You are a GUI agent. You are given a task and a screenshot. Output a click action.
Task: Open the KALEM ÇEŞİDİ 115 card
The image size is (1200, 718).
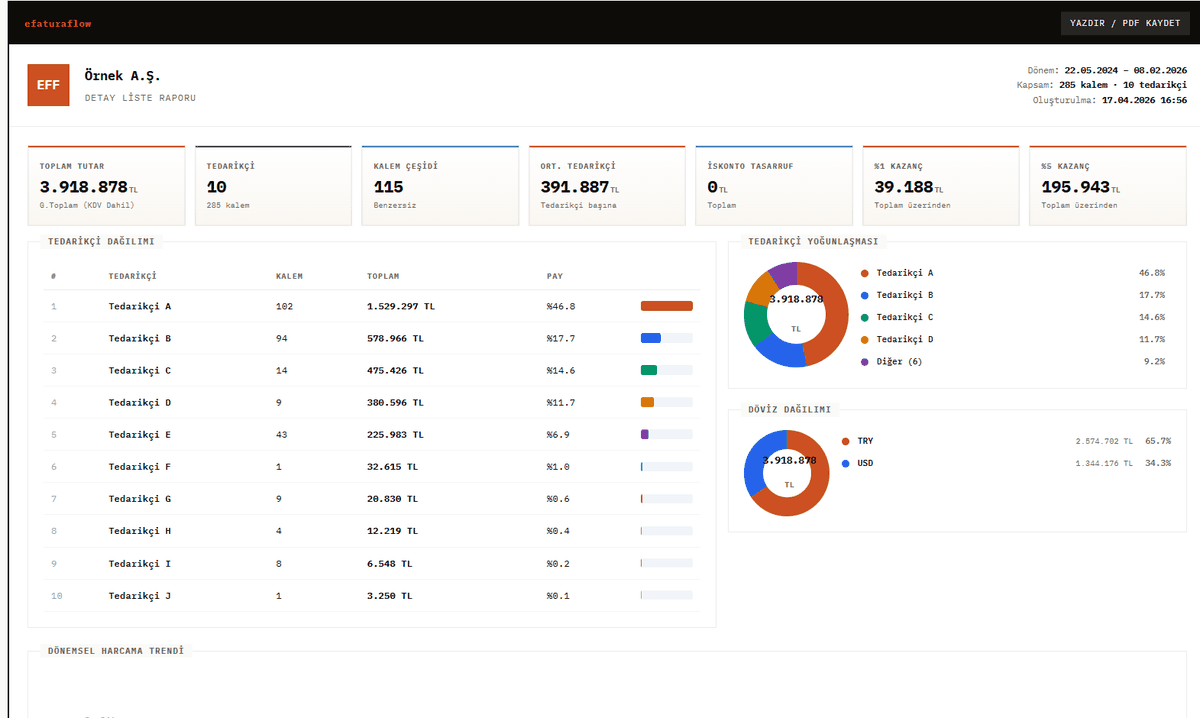coord(440,186)
